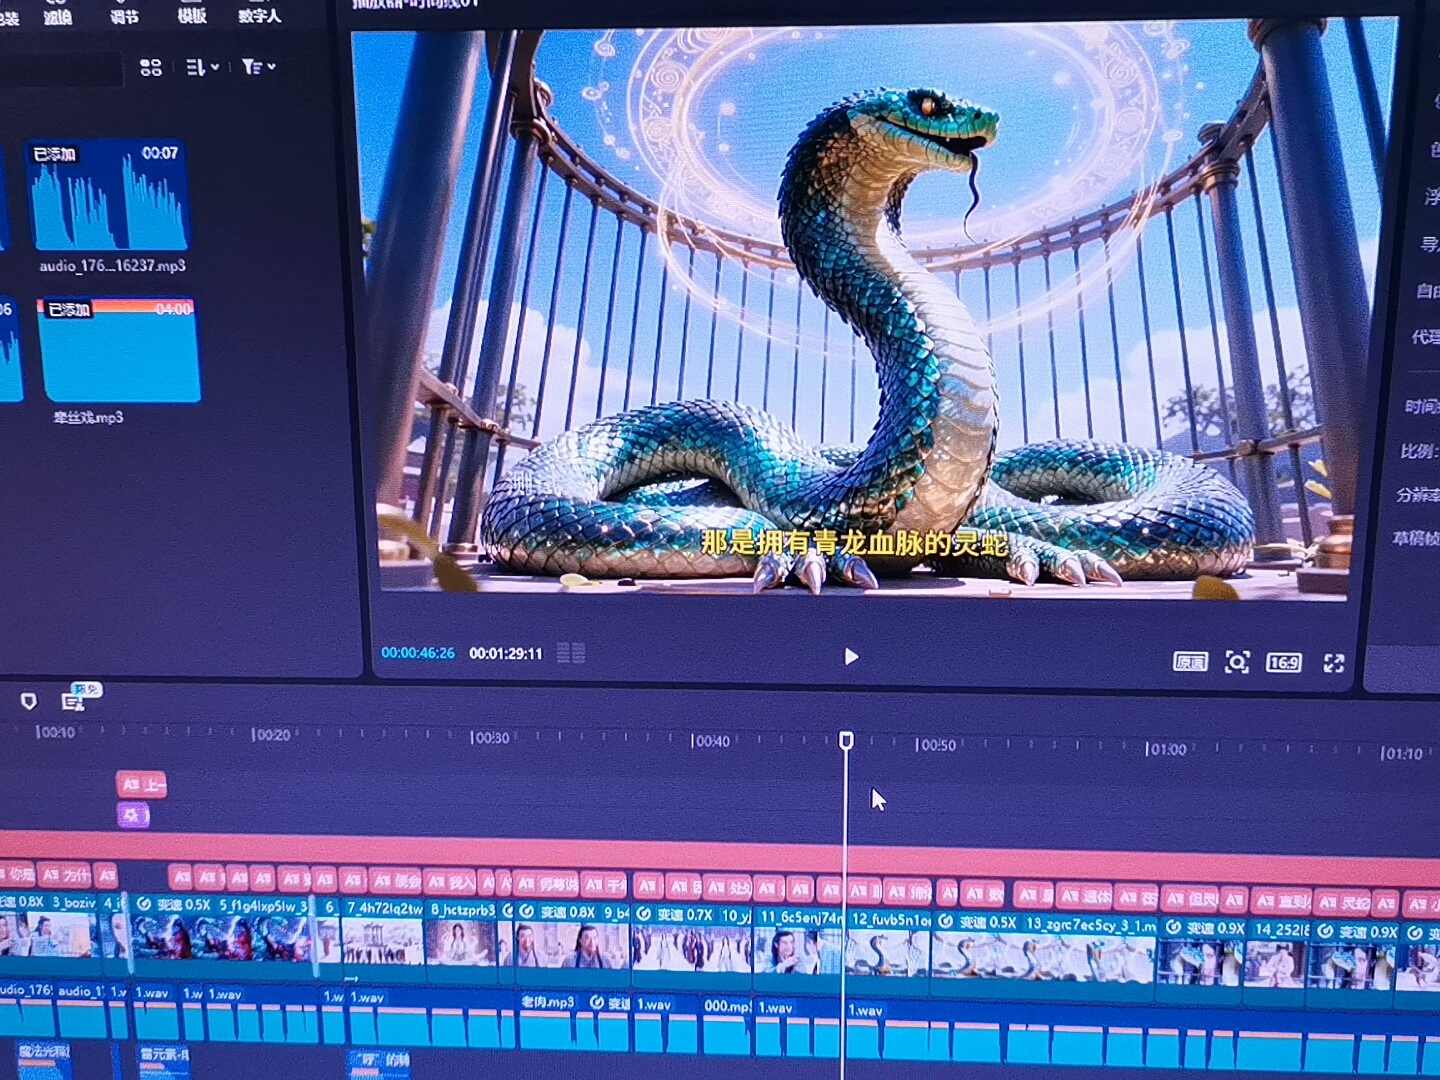
Task: Click the 00:50 mark on timeline ruler
Action: tap(936, 745)
